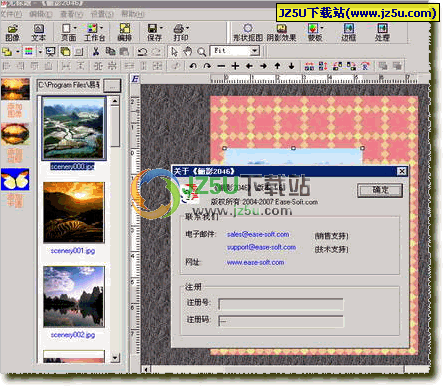The width and height of the screenshot is (443, 386).
Task: Expand the 页面 page dropdown arrow
Action: point(75,28)
